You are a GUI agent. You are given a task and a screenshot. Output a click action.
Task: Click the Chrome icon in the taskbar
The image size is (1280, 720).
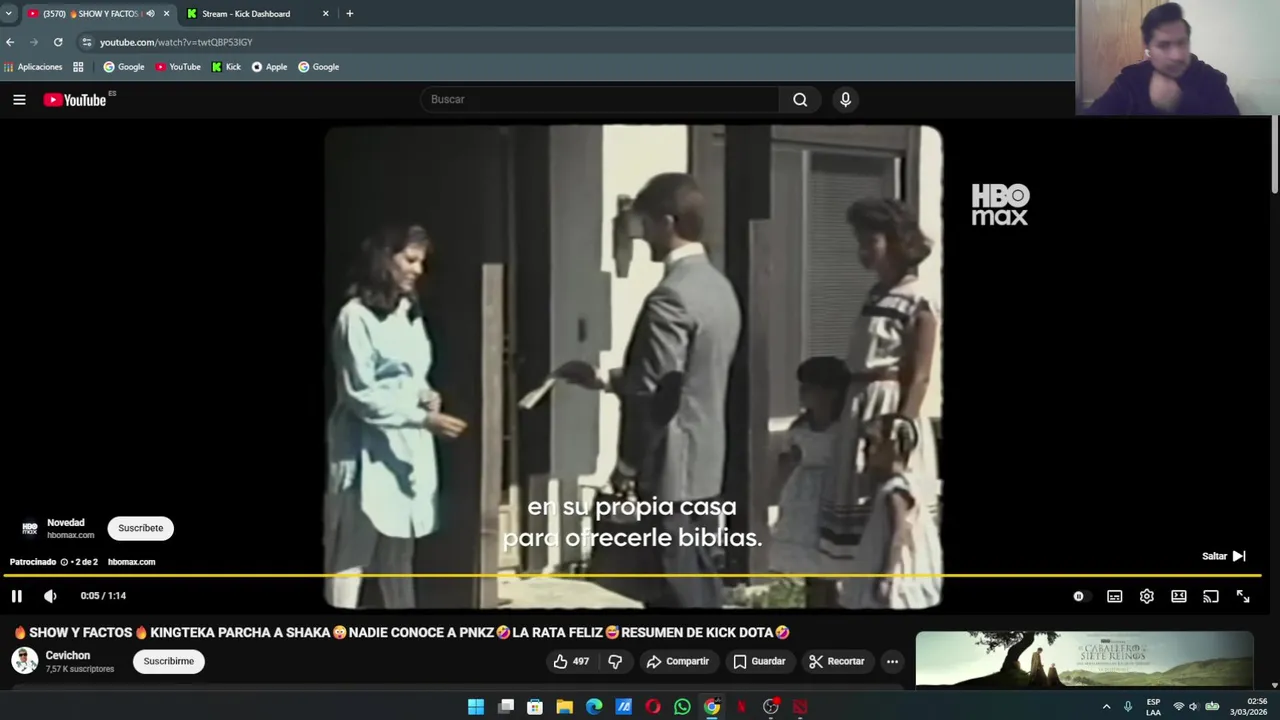712,707
